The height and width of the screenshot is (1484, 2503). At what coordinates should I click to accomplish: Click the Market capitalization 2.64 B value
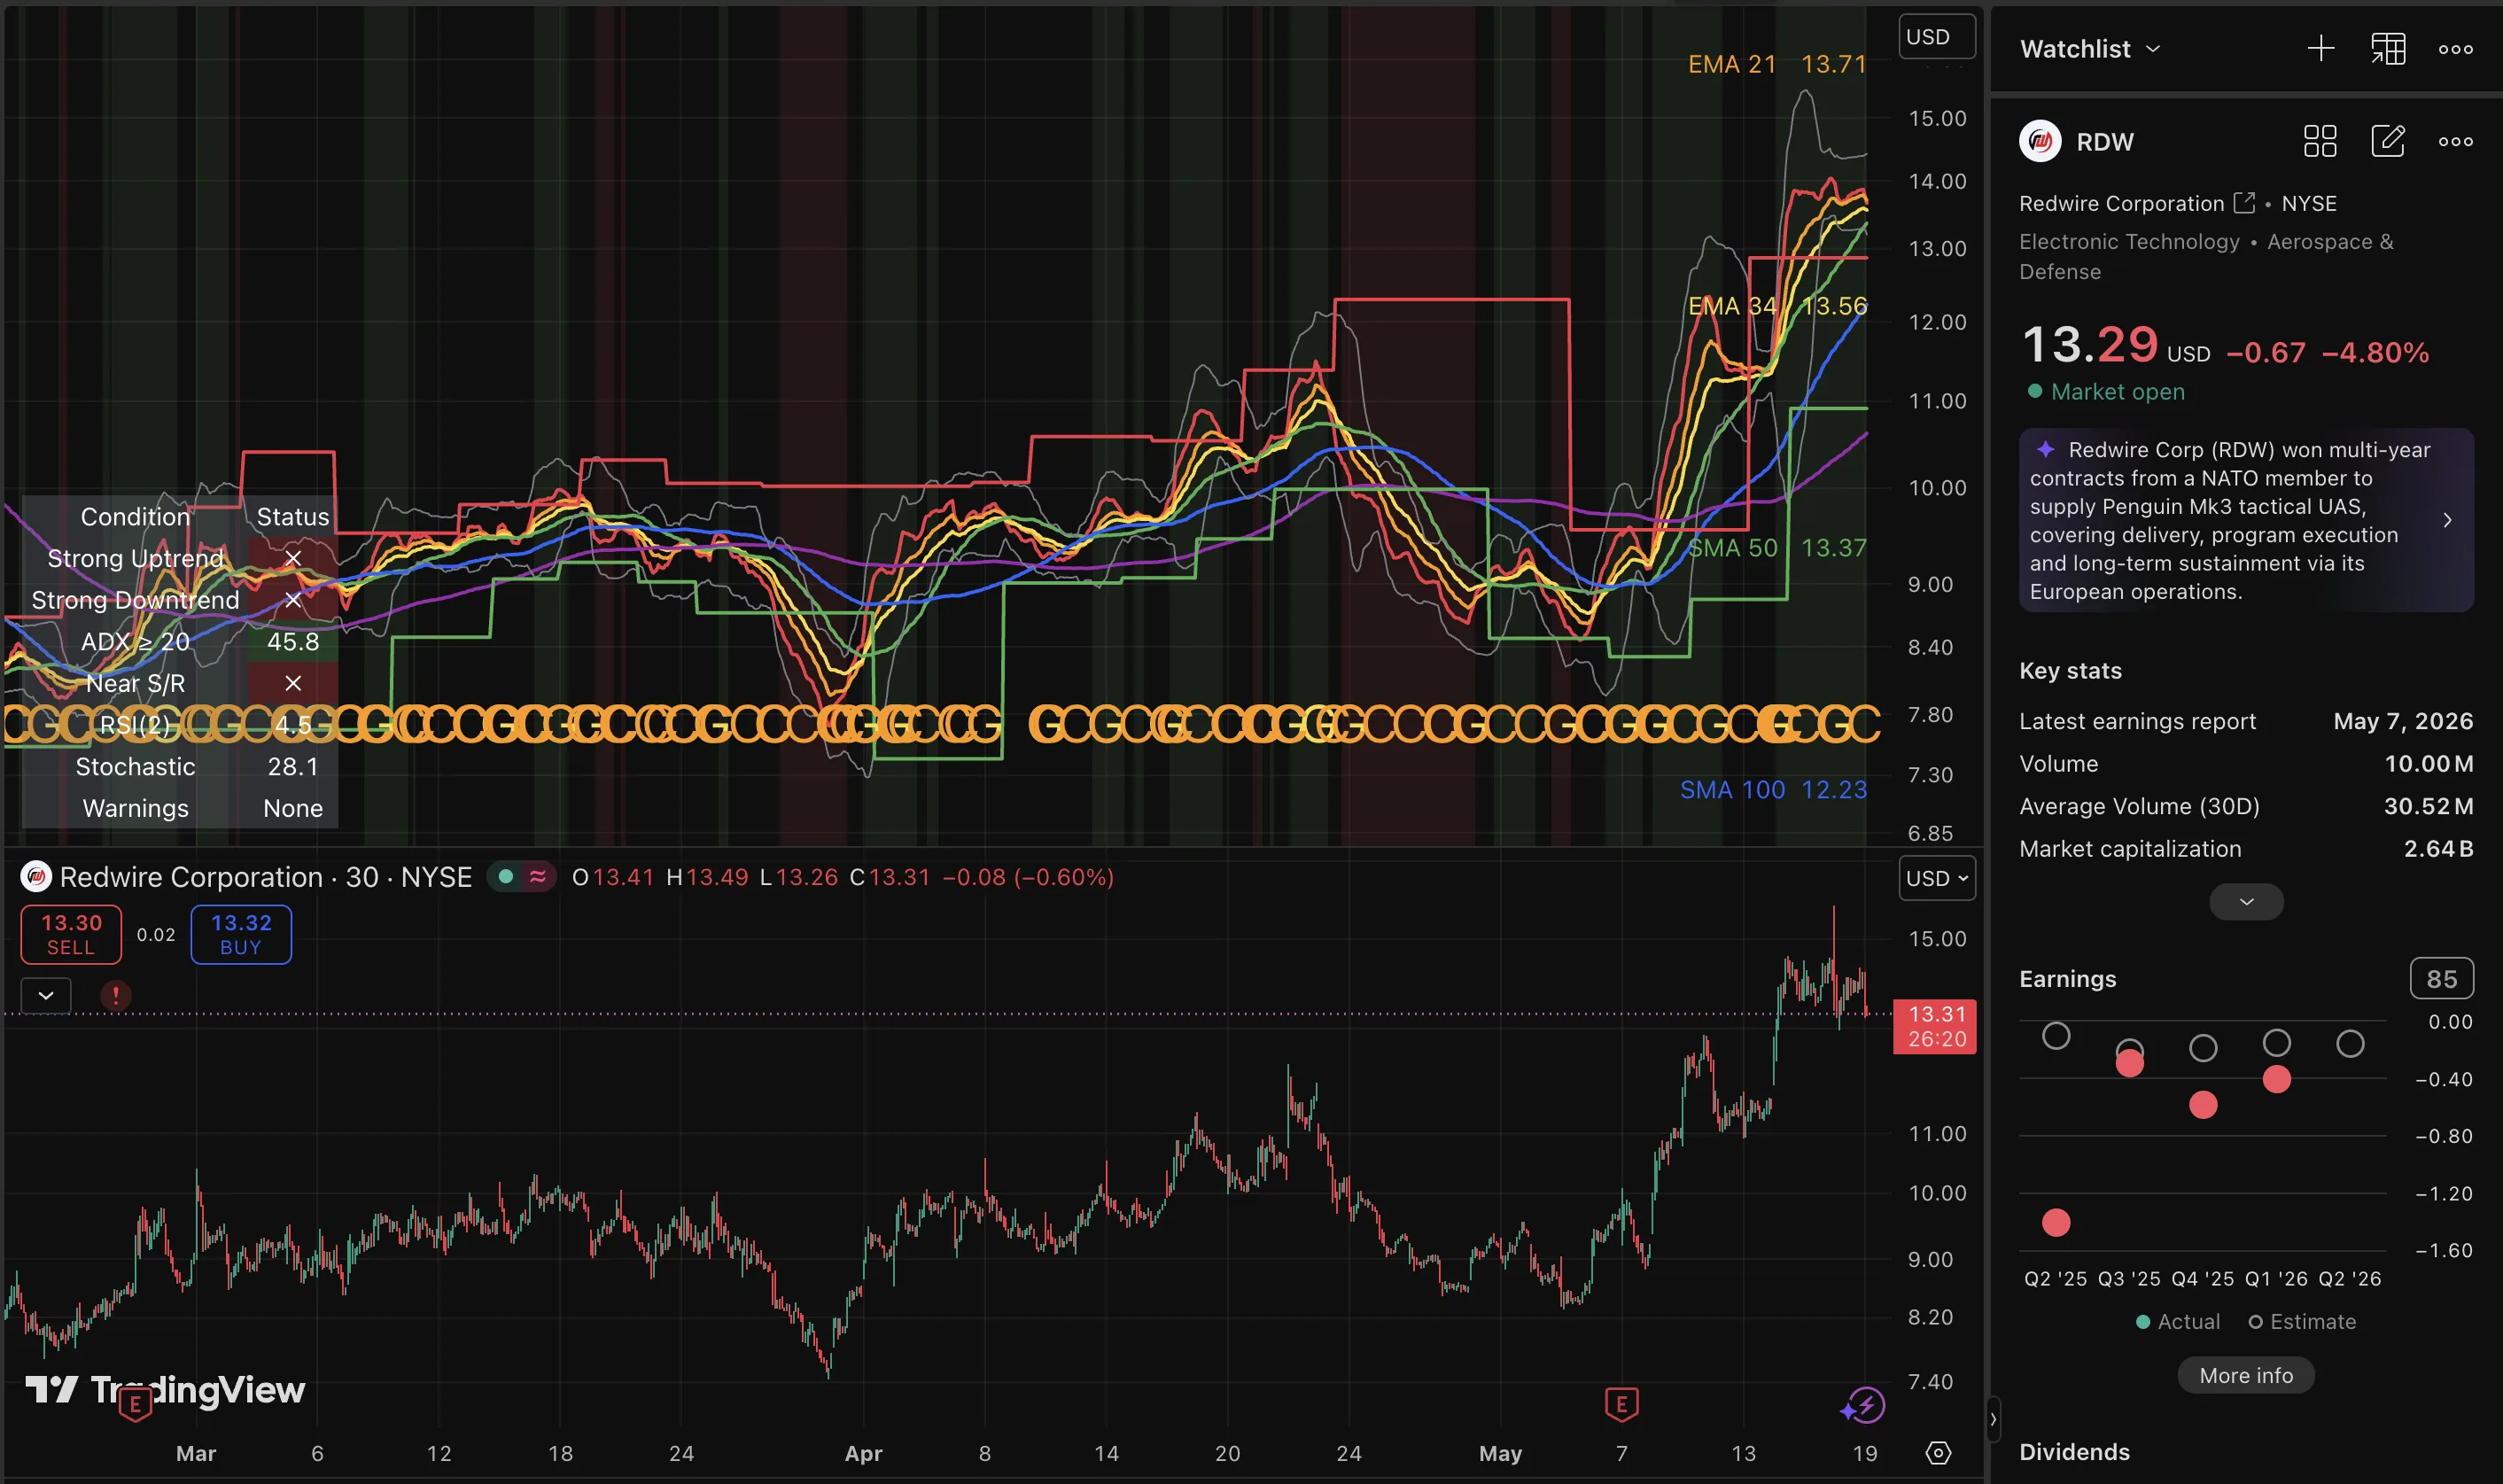2438,849
